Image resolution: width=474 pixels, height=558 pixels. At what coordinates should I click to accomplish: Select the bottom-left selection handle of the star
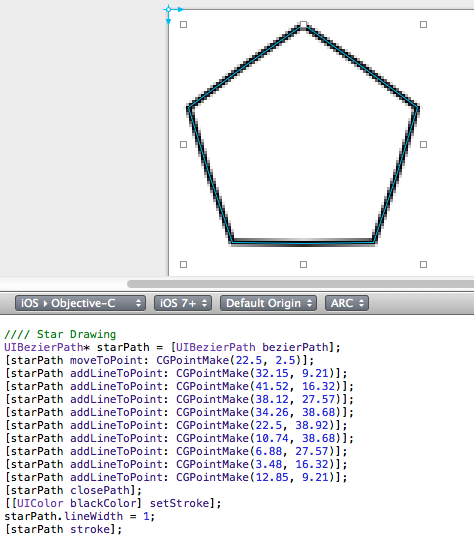pyautogui.click(x=184, y=264)
